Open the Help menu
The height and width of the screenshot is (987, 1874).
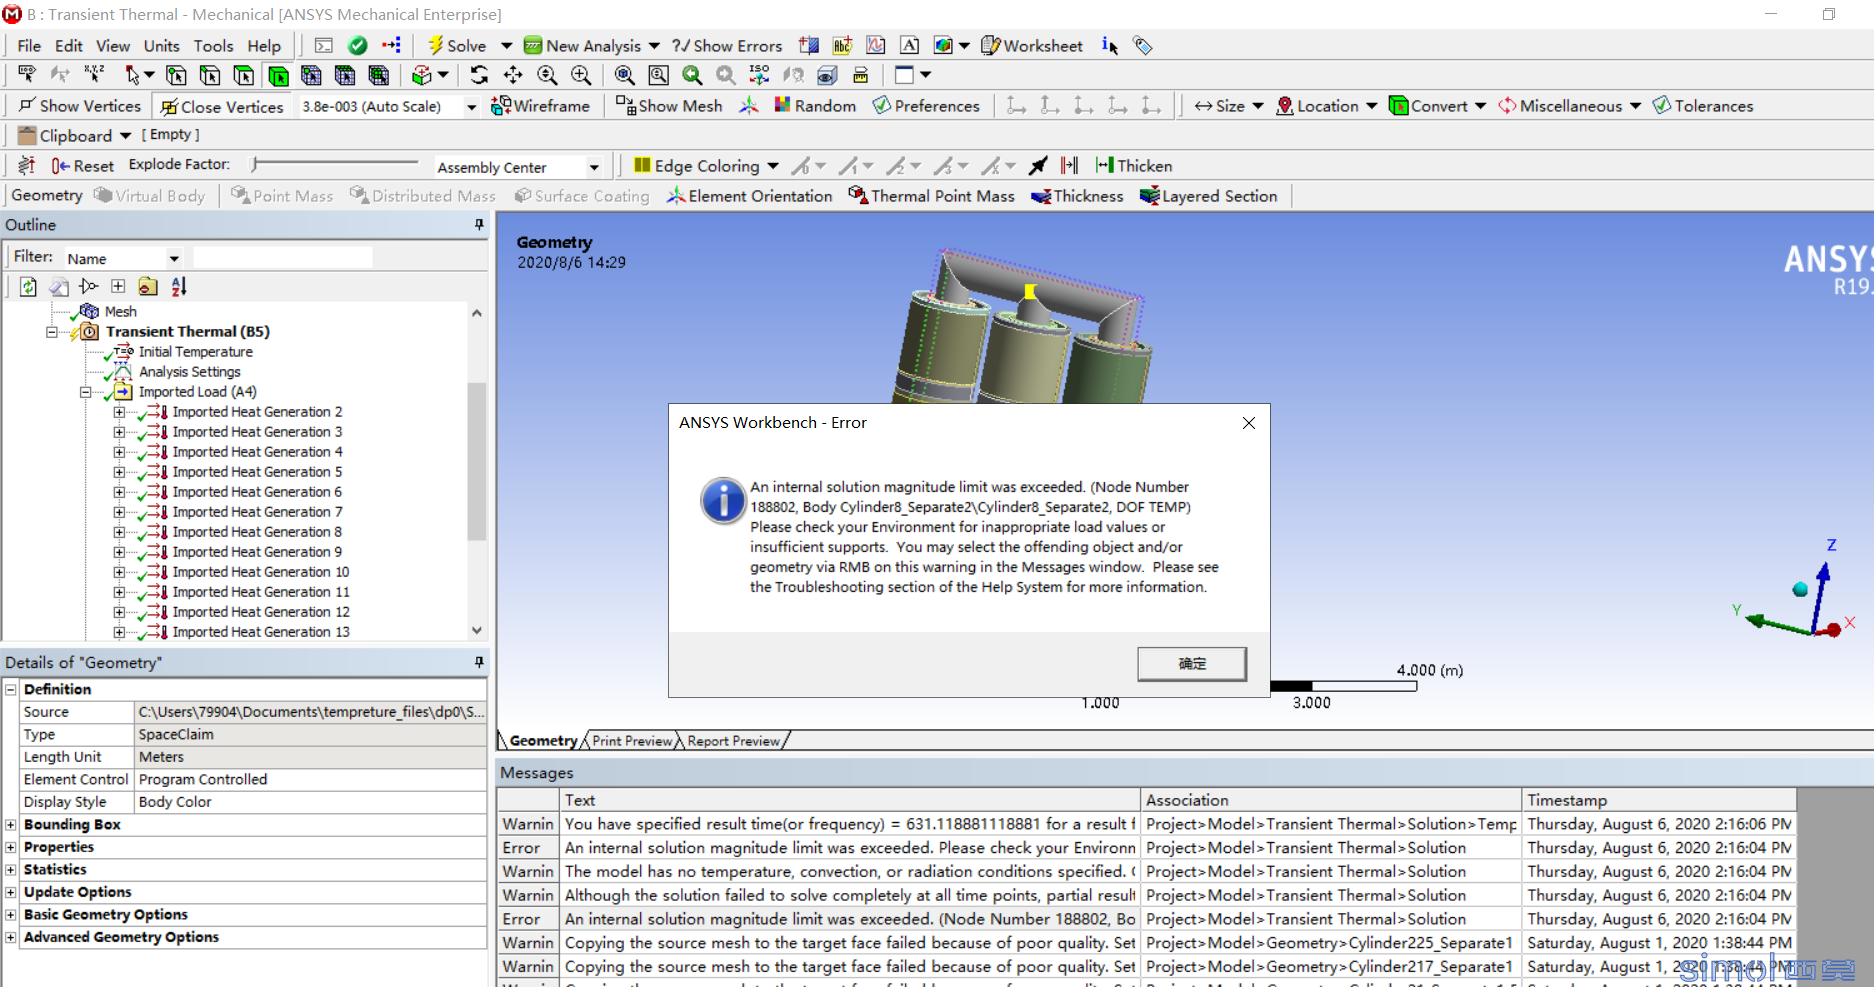(264, 46)
